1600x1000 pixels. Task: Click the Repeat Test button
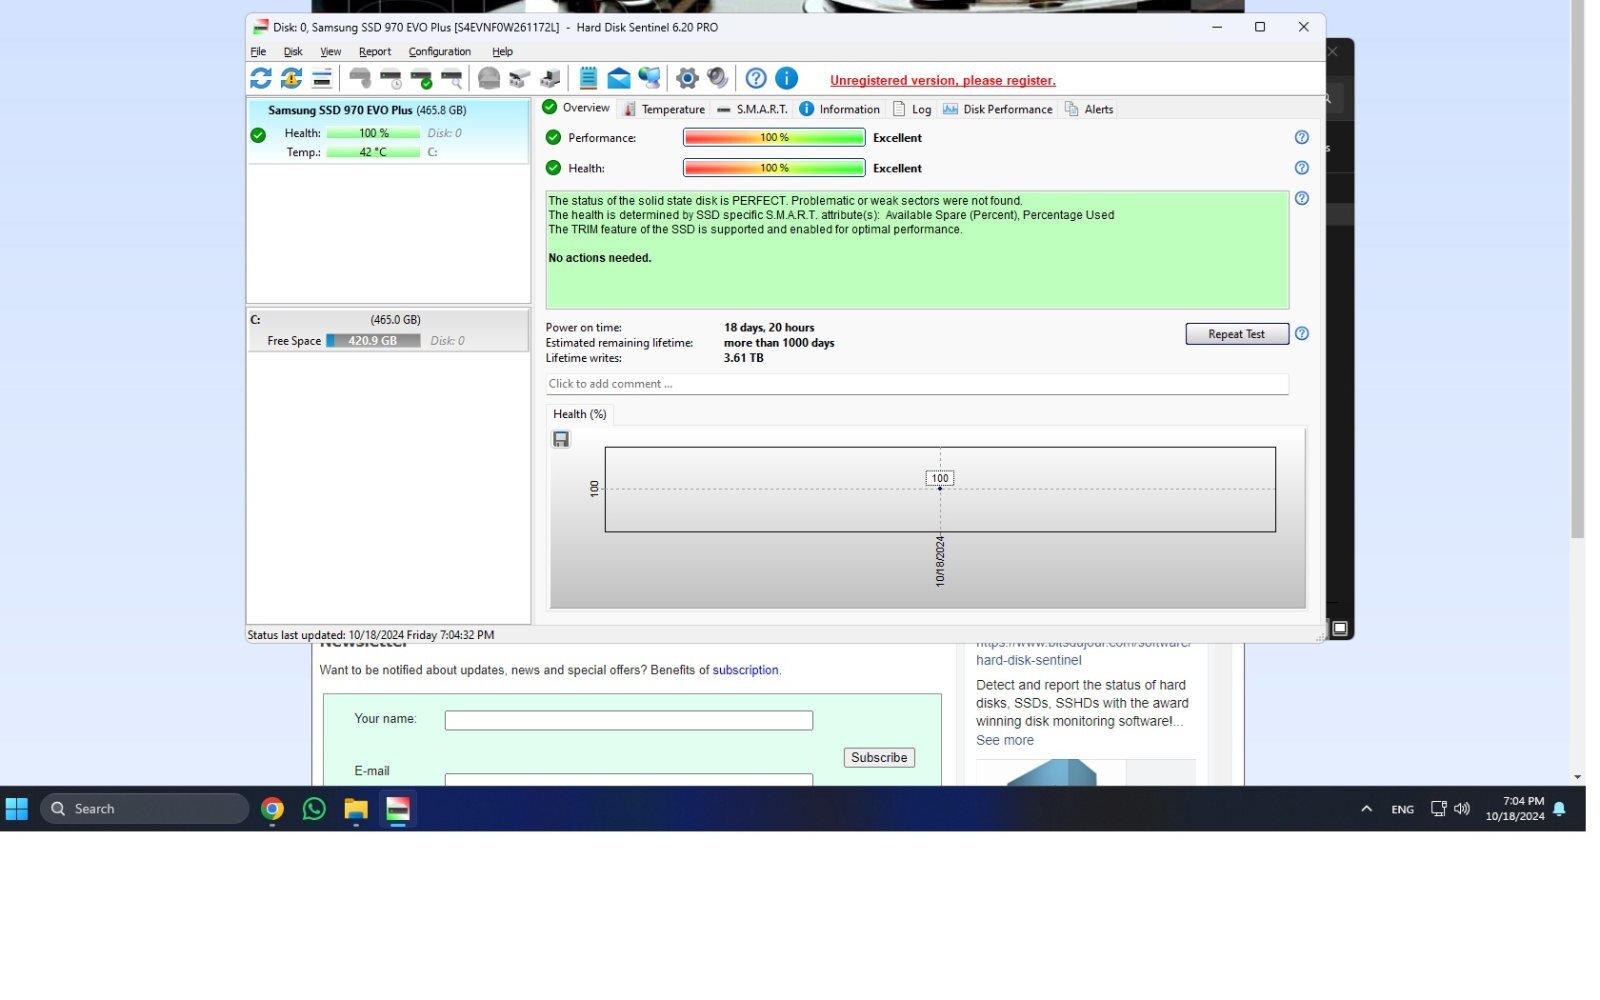point(1237,334)
